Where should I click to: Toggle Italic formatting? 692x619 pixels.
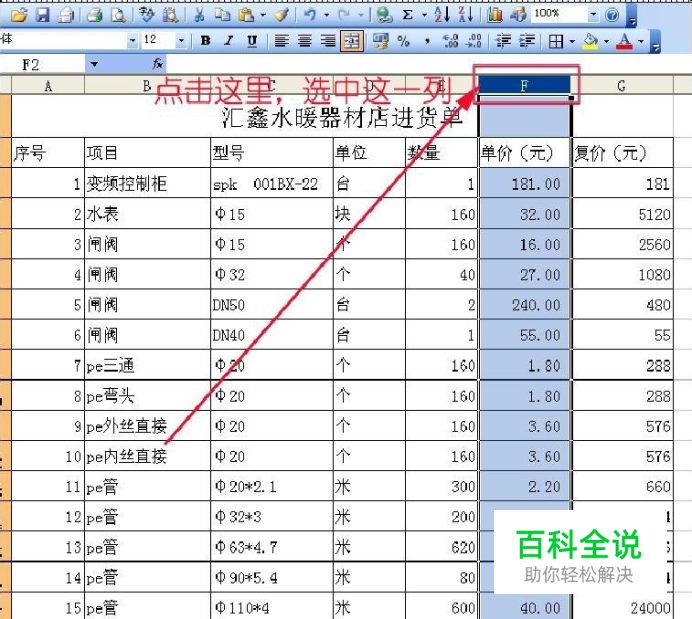[x=228, y=41]
